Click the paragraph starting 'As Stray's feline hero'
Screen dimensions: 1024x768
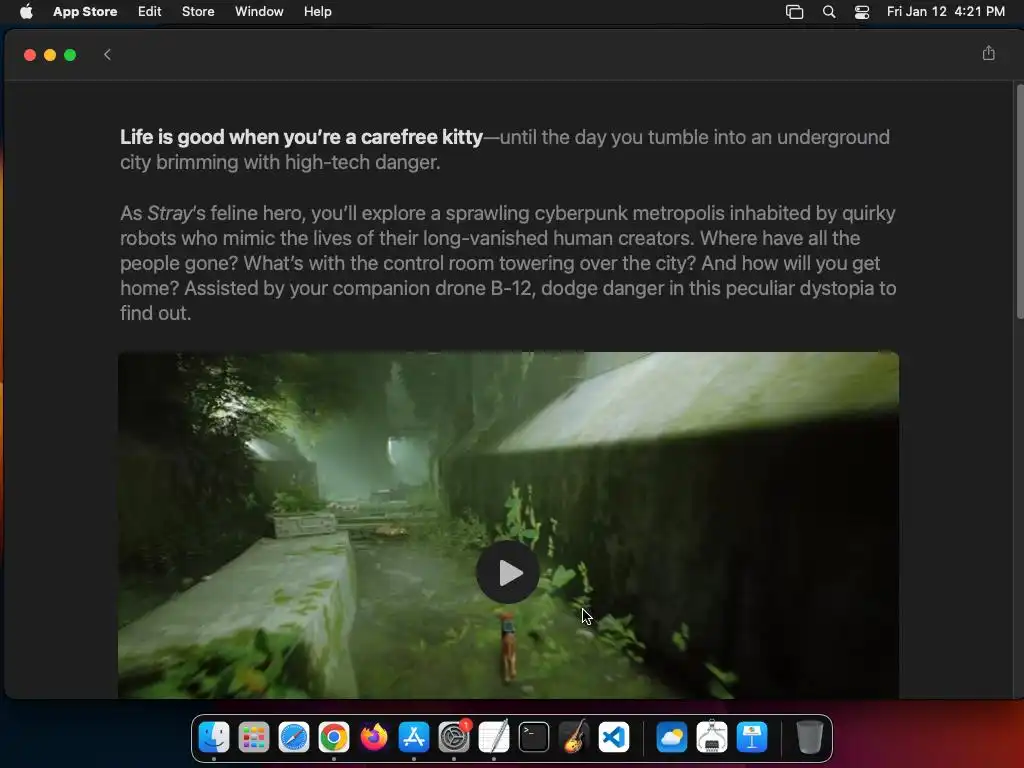tap(508, 263)
